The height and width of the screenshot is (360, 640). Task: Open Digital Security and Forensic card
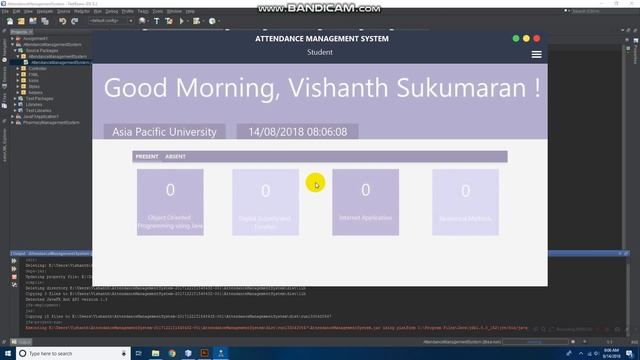coord(265,202)
